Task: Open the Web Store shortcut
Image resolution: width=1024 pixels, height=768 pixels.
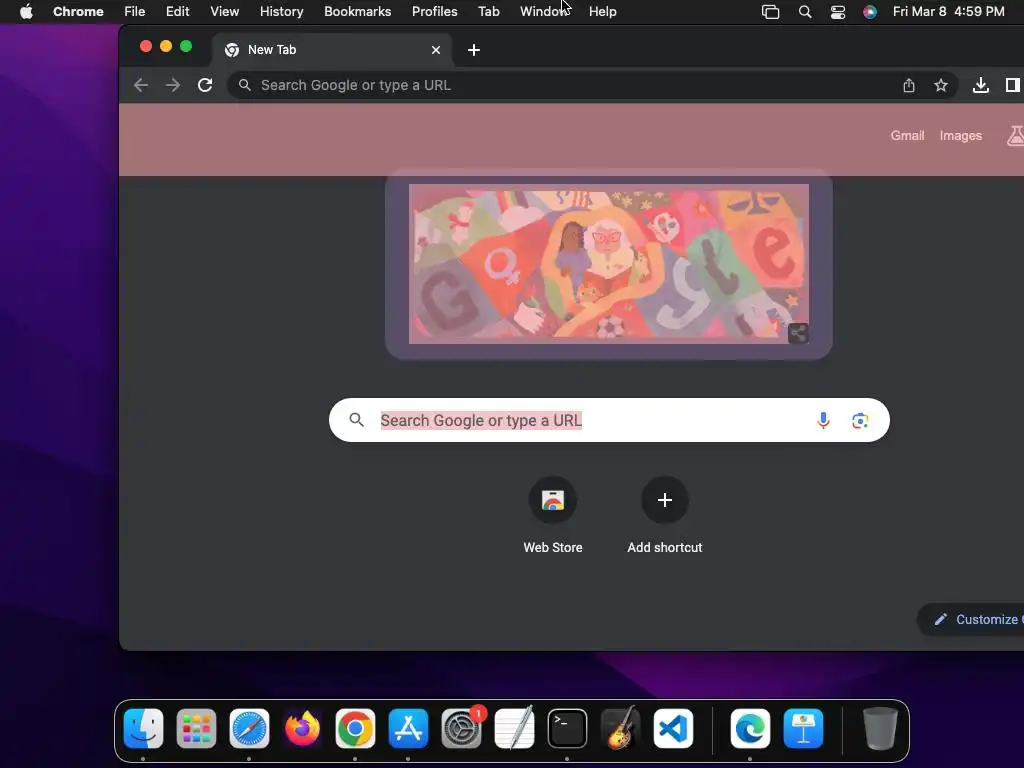Action: click(552, 516)
